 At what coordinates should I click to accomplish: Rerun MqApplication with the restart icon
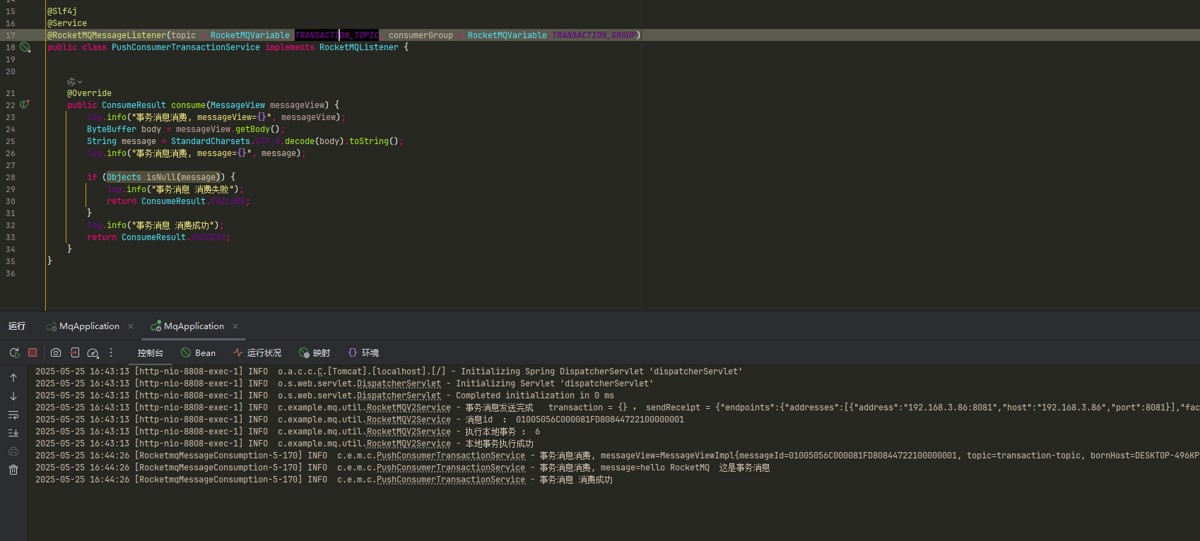point(14,353)
